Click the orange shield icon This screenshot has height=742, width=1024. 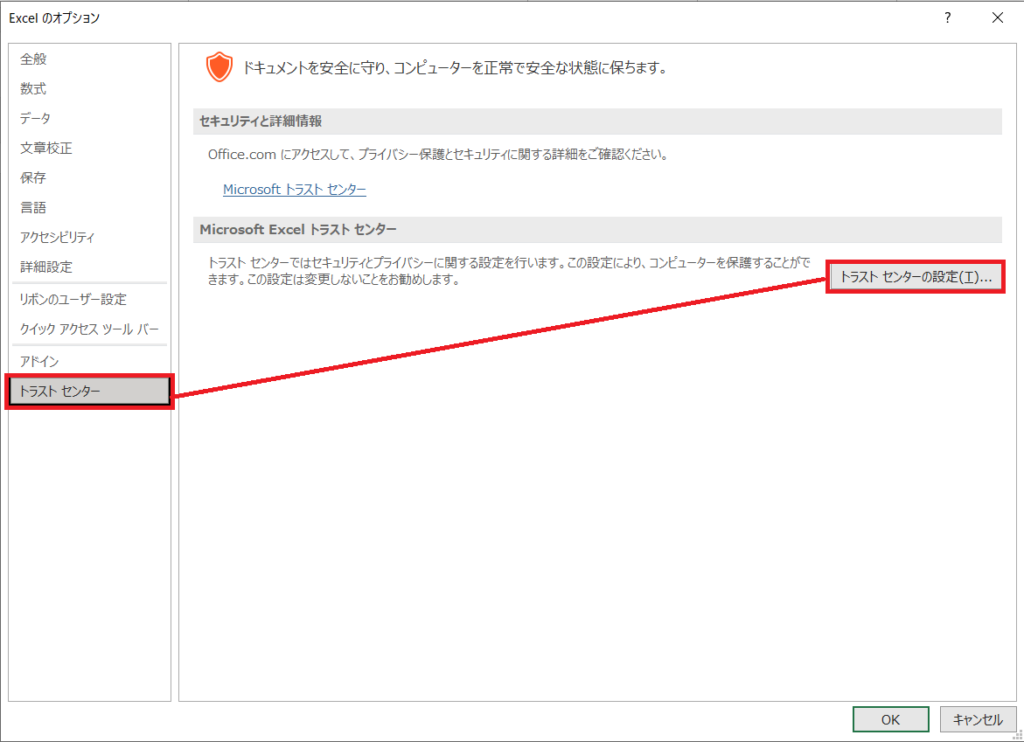[218, 68]
